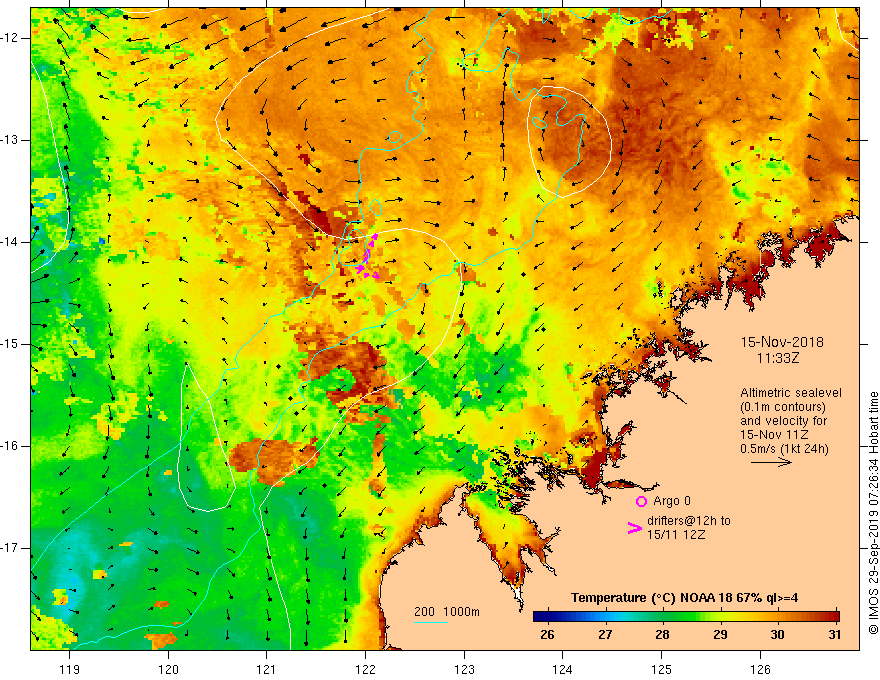Click the date text 15-Nov-2018
The image size is (880, 680).
782,342
